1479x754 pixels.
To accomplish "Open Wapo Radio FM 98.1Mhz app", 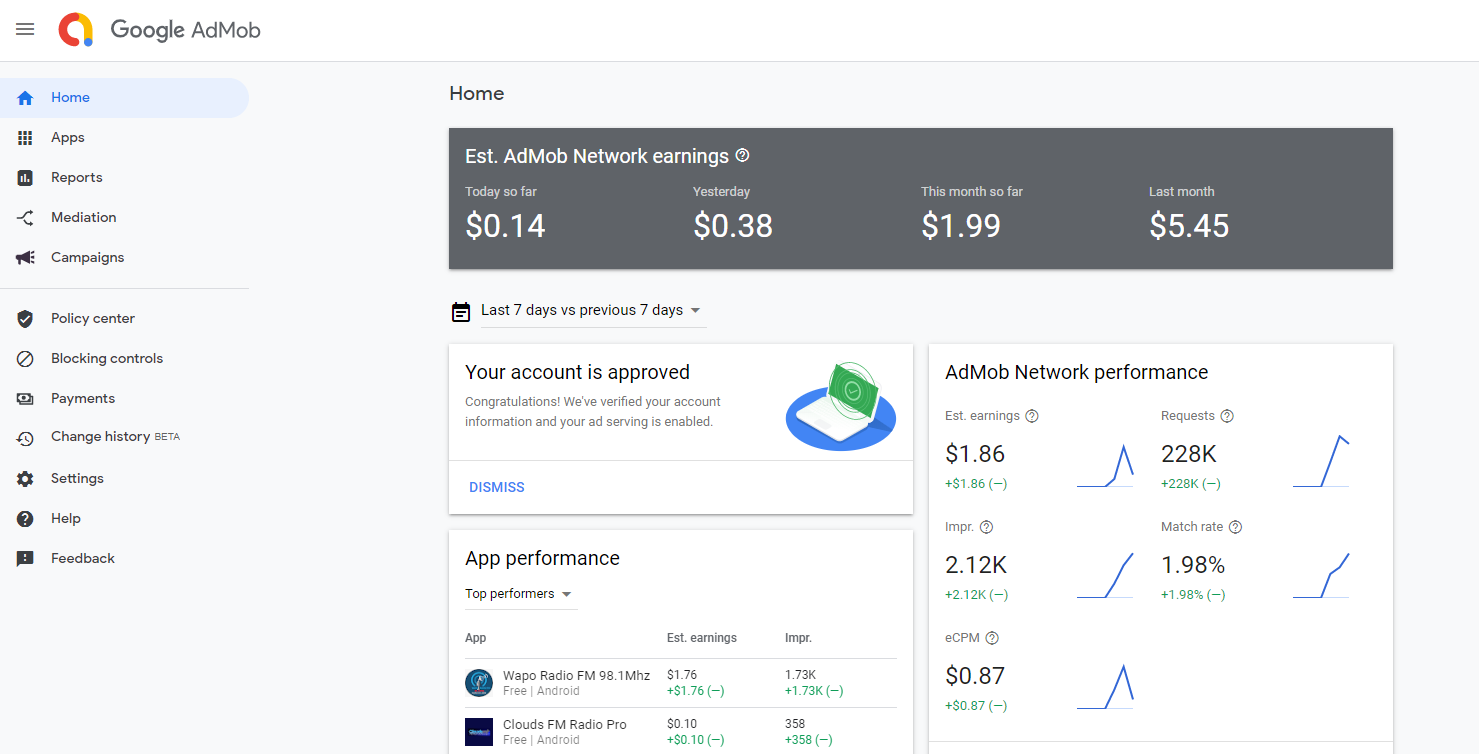I will [x=576, y=675].
